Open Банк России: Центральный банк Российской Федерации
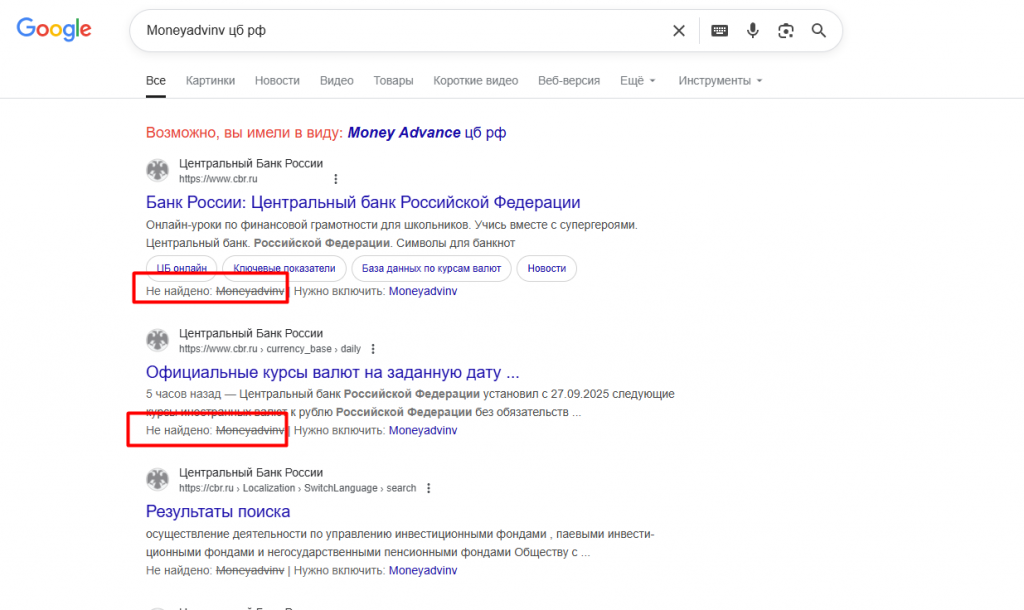Screen dimensions: 1024x610 (363, 203)
